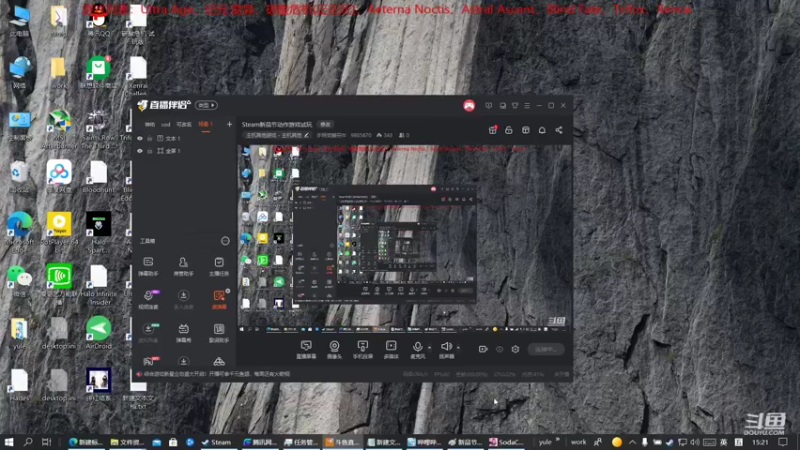The width and height of the screenshot is (800, 450).
Task: Open the Hades desktop shortcut
Action: 19,385
